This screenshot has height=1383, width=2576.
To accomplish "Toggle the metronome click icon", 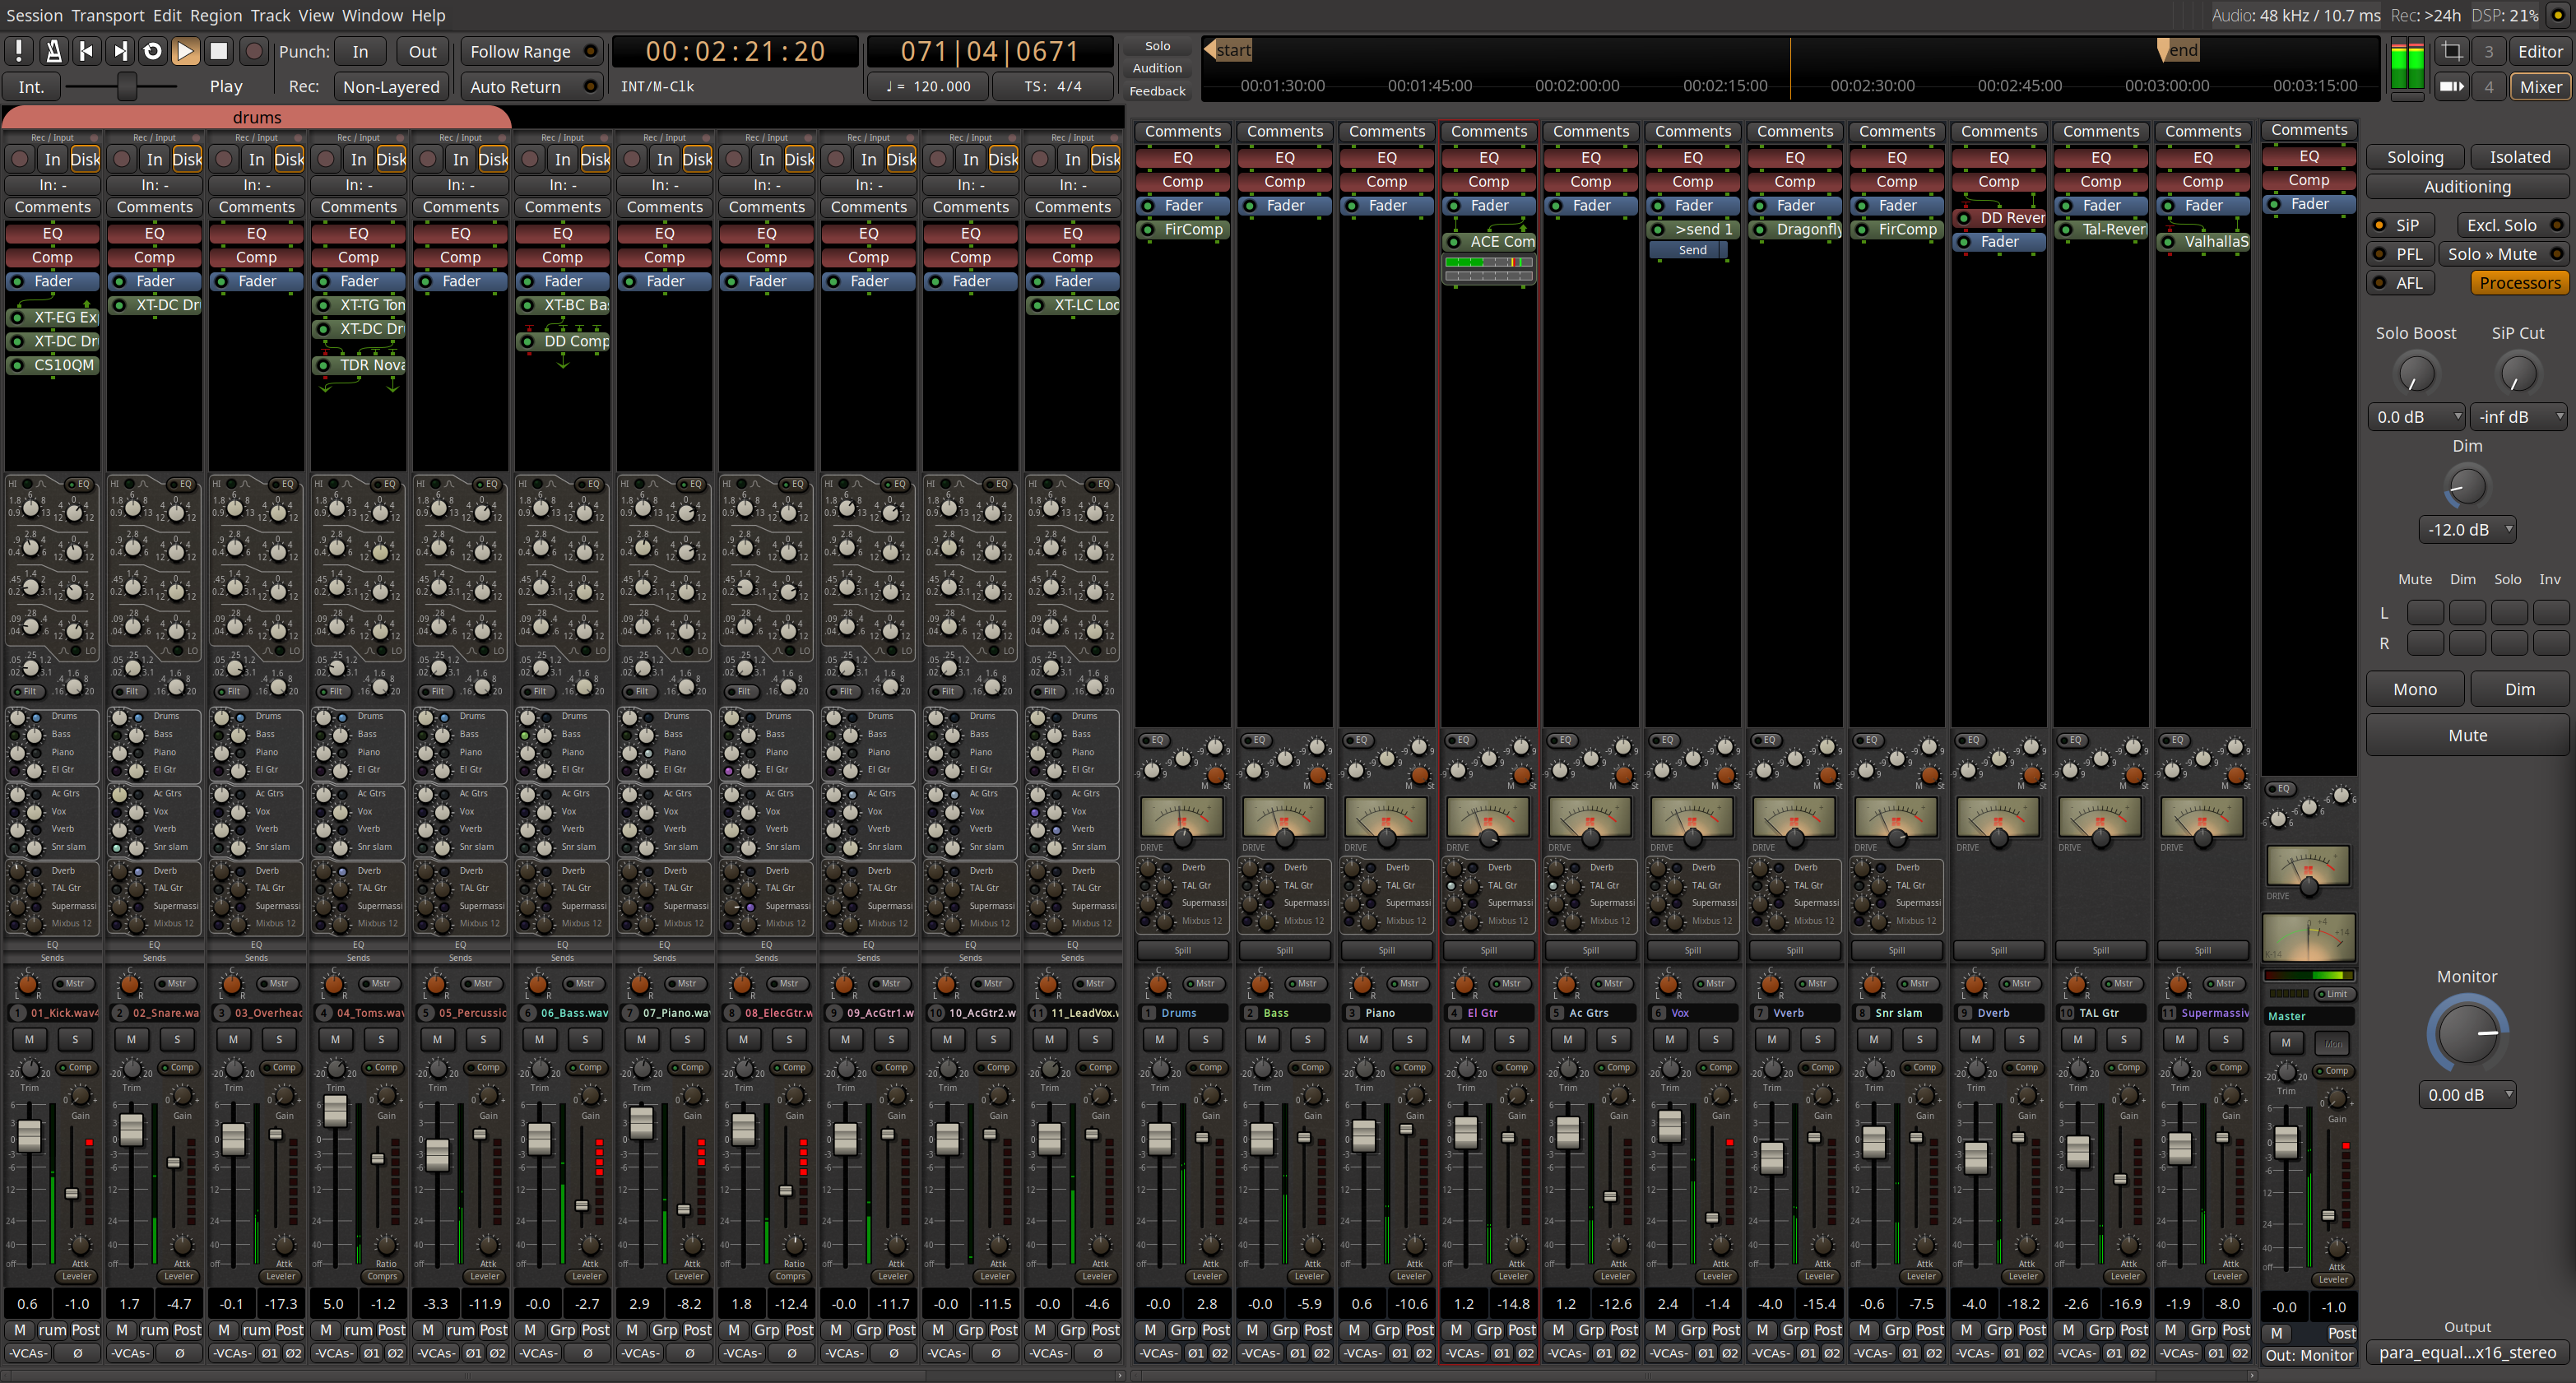I will pos(53,51).
